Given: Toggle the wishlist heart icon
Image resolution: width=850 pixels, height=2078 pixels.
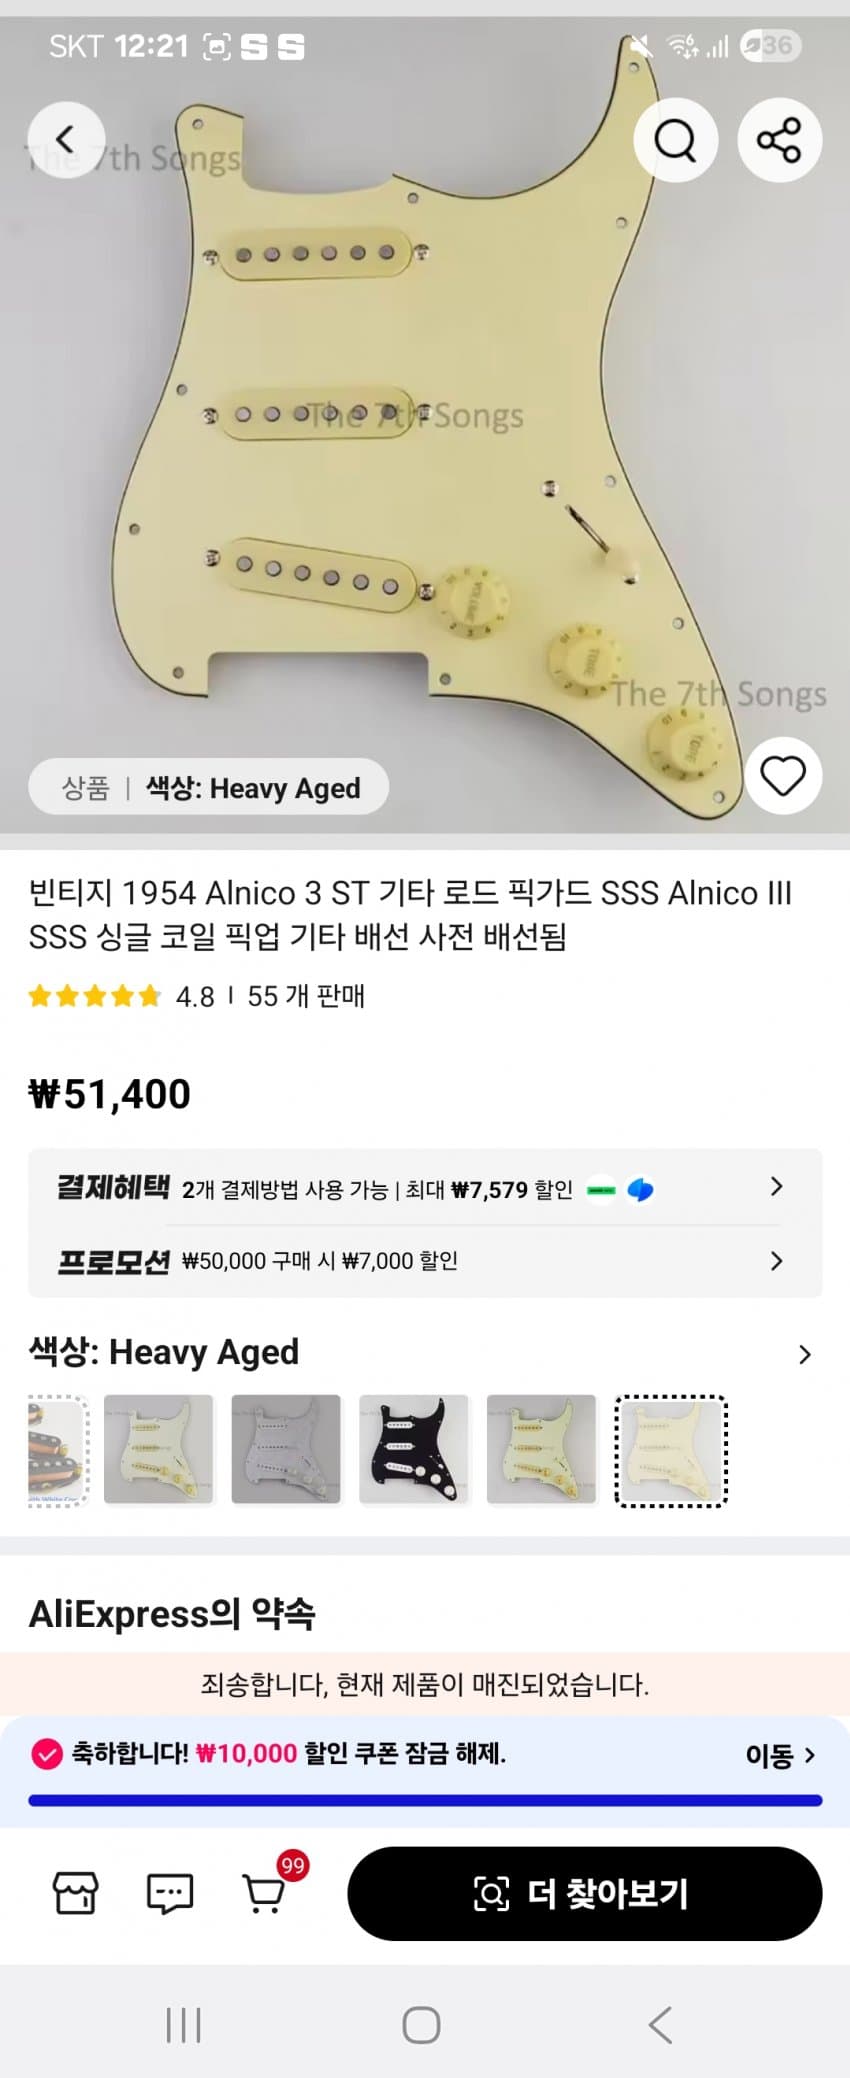Looking at the screenshot, I should pyautogui.click(x=783, y=776).
